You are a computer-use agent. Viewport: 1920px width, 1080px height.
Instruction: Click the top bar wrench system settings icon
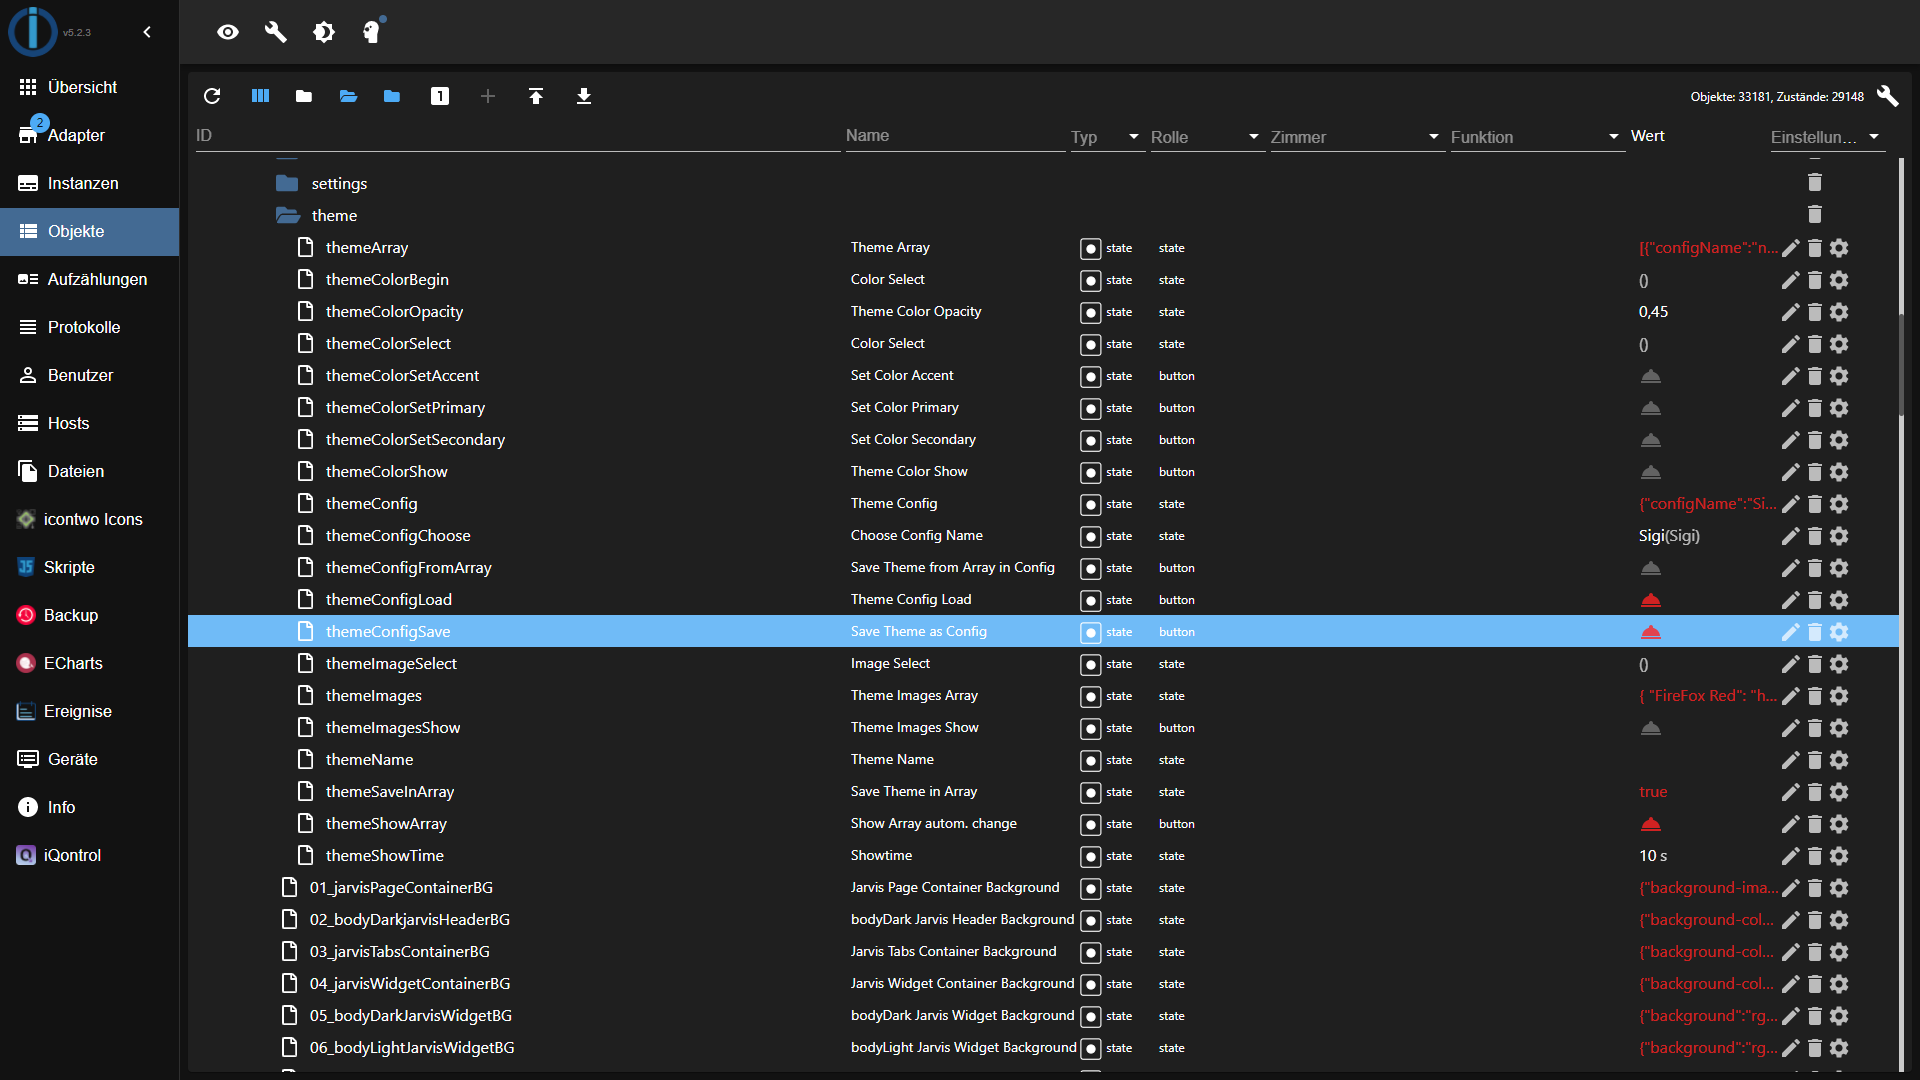[x=276, y=32]
